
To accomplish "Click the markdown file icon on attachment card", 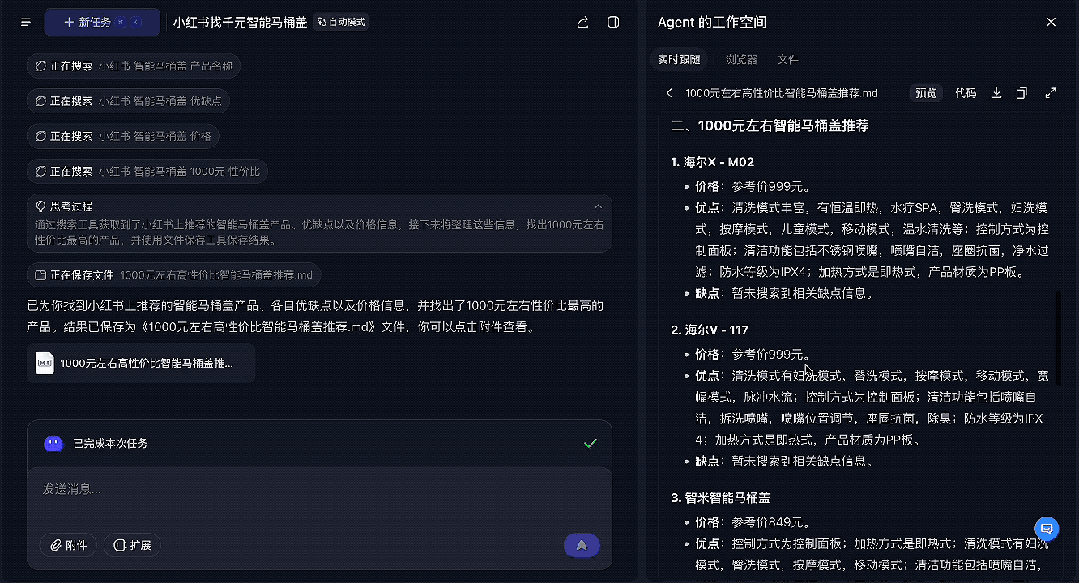I will (45, 363).
